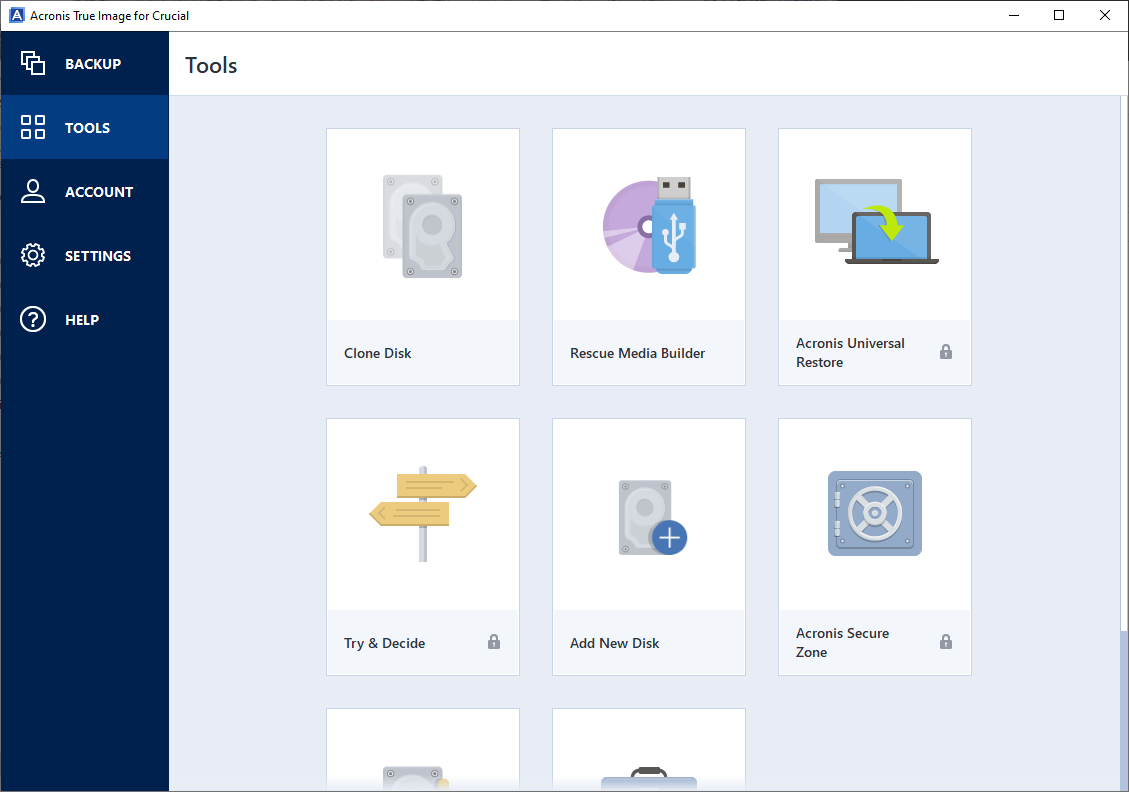
Task: Select the Tools grid icon in sidebar
Action: point(32,127)
